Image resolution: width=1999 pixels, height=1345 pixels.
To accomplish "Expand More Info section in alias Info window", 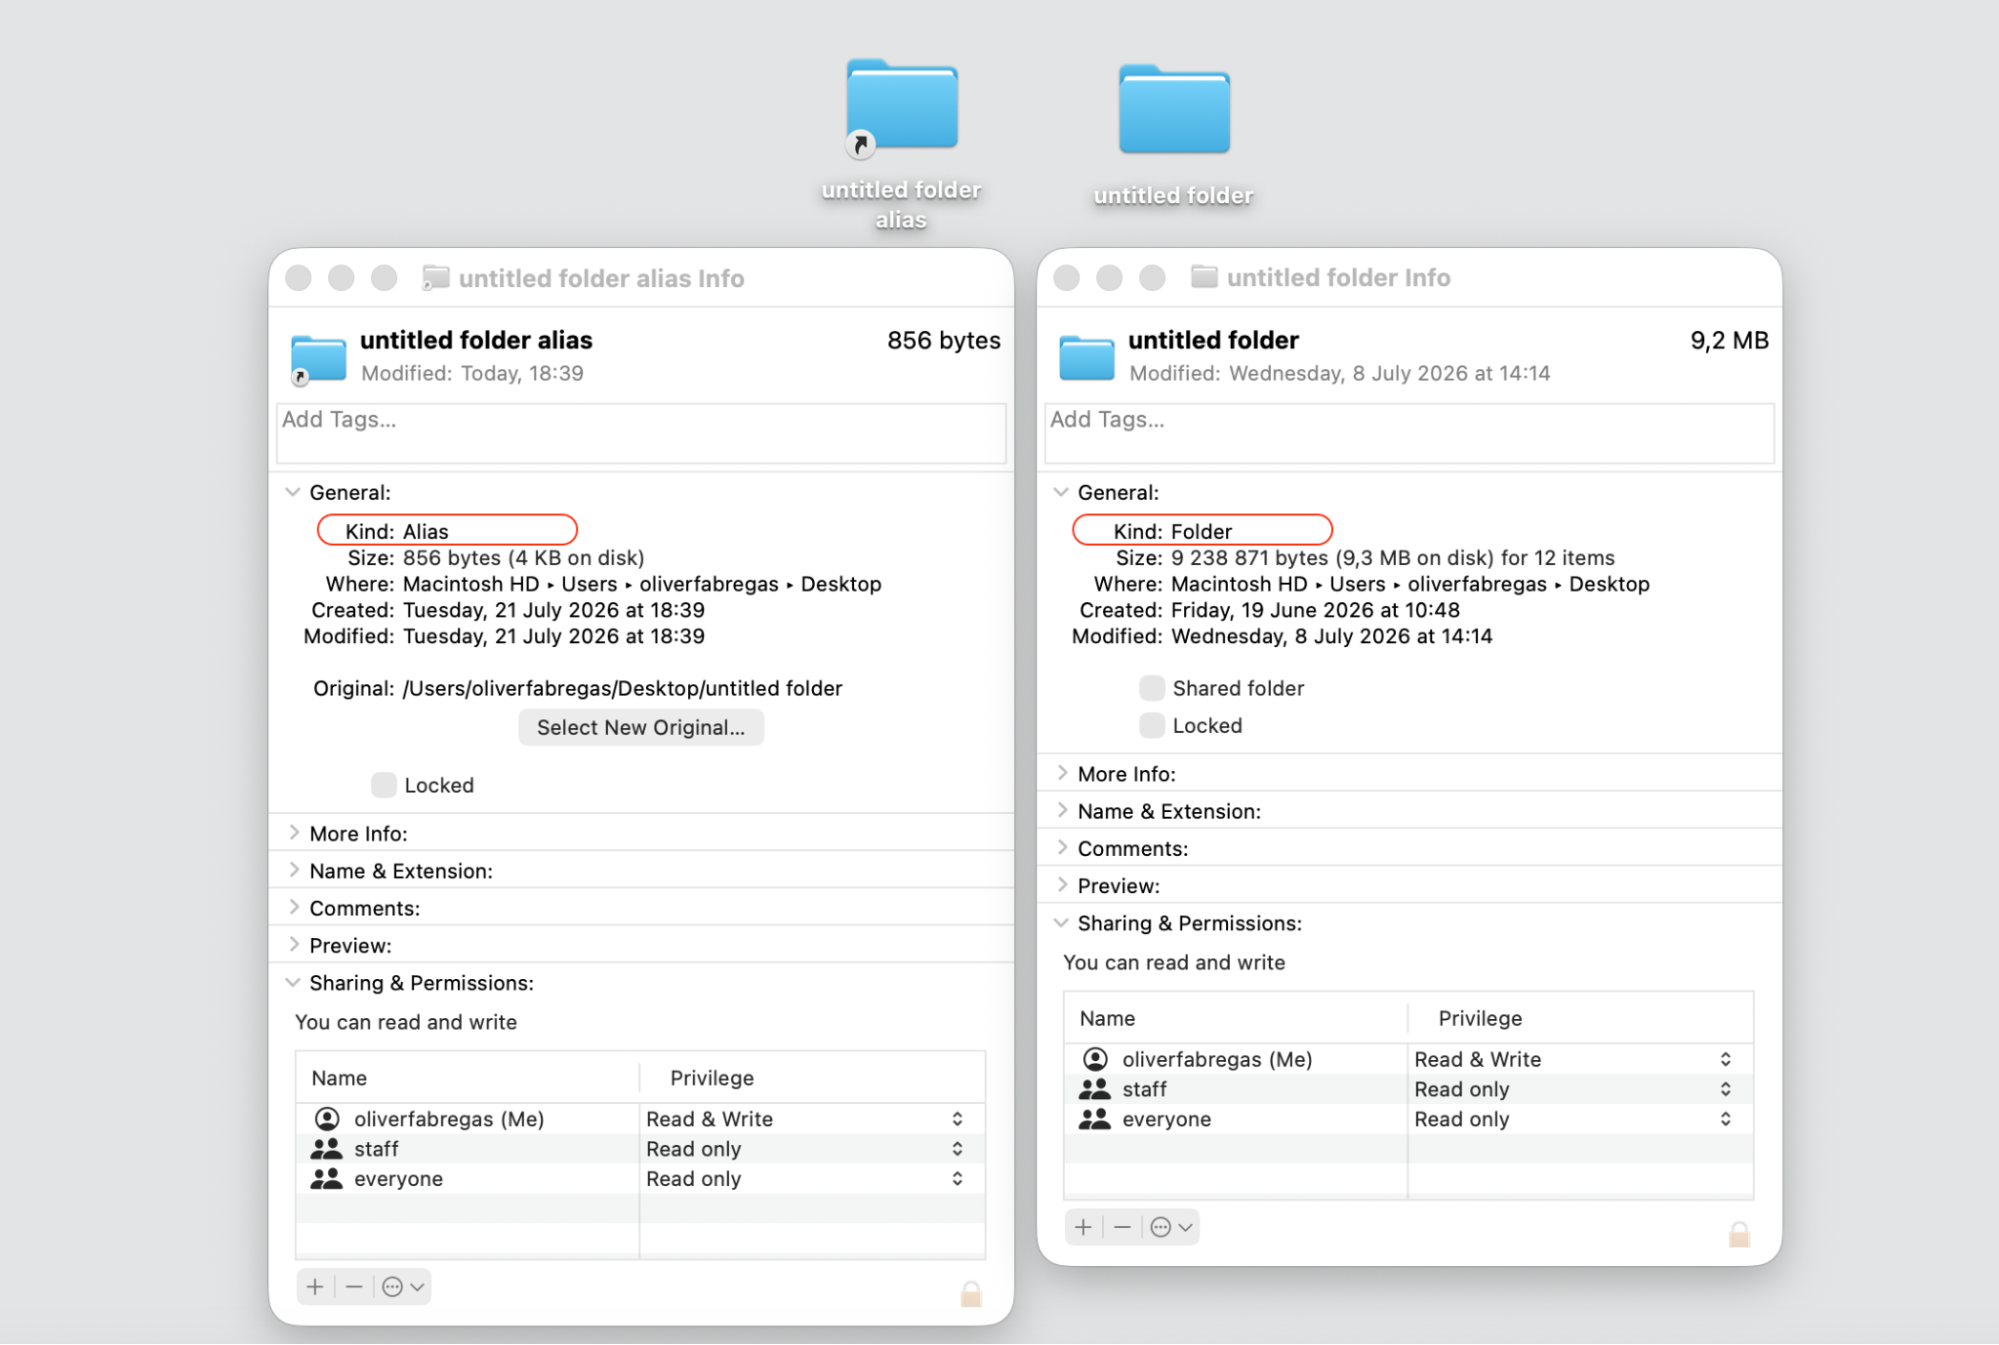I will click(x=294, y=832).
